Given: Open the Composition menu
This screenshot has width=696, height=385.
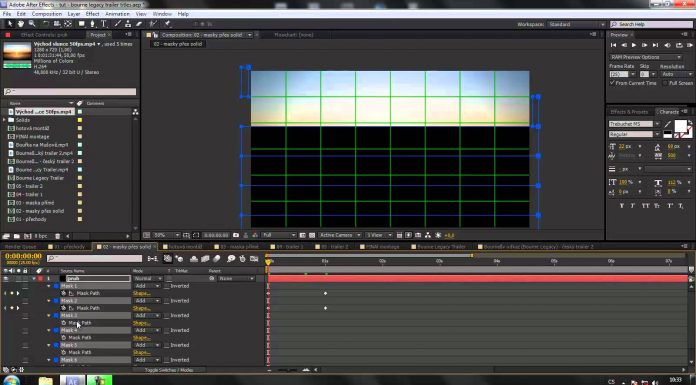Looking at the screenshot, I should (47, 14).
